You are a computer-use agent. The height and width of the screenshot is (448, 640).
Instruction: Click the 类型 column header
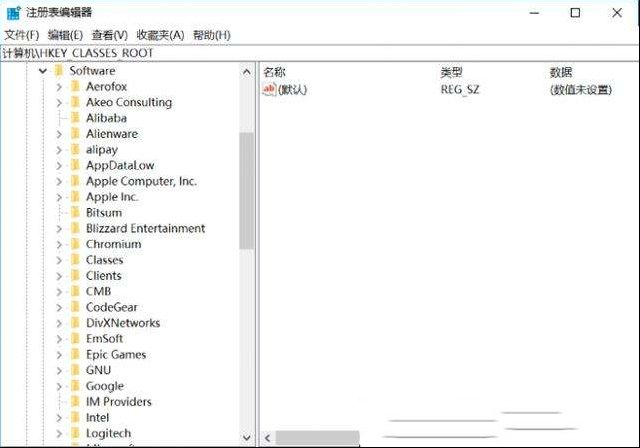pos(451,73)
